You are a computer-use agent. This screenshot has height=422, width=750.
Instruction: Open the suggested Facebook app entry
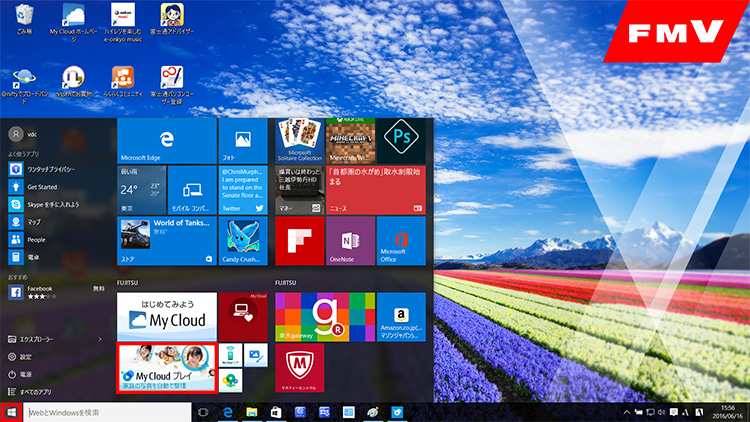tap(45, 291)
